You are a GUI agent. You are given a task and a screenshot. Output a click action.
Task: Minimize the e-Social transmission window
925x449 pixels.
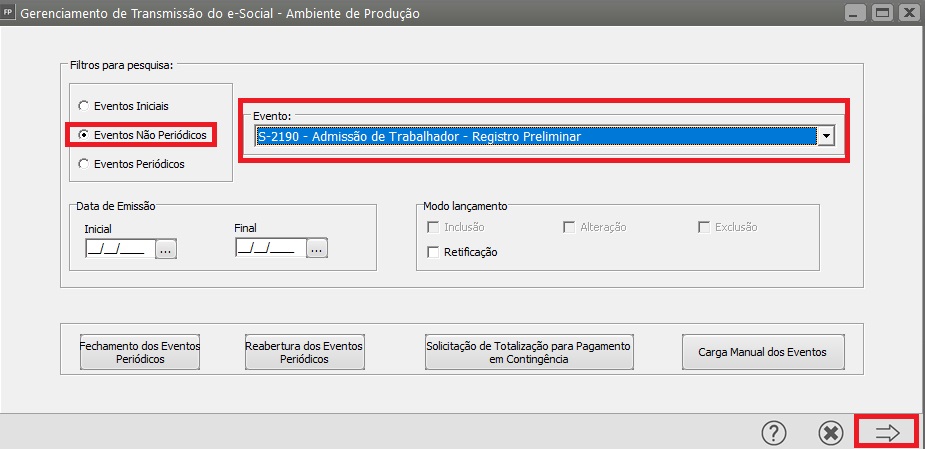point(855,12)
